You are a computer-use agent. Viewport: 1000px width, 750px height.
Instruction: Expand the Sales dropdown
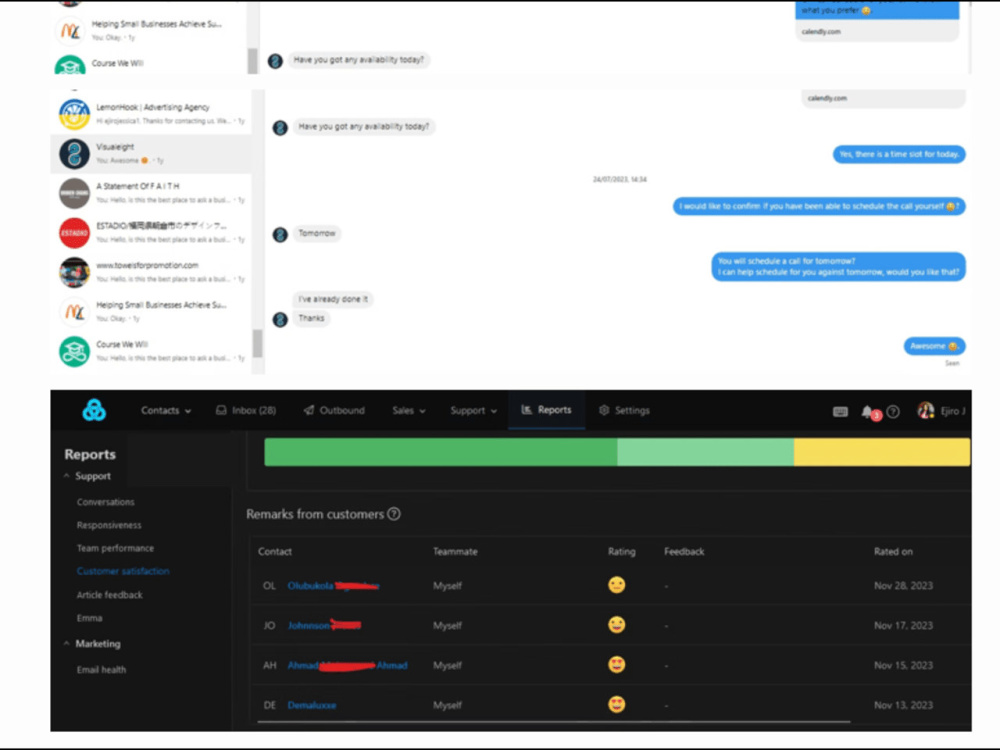[409, 411]
